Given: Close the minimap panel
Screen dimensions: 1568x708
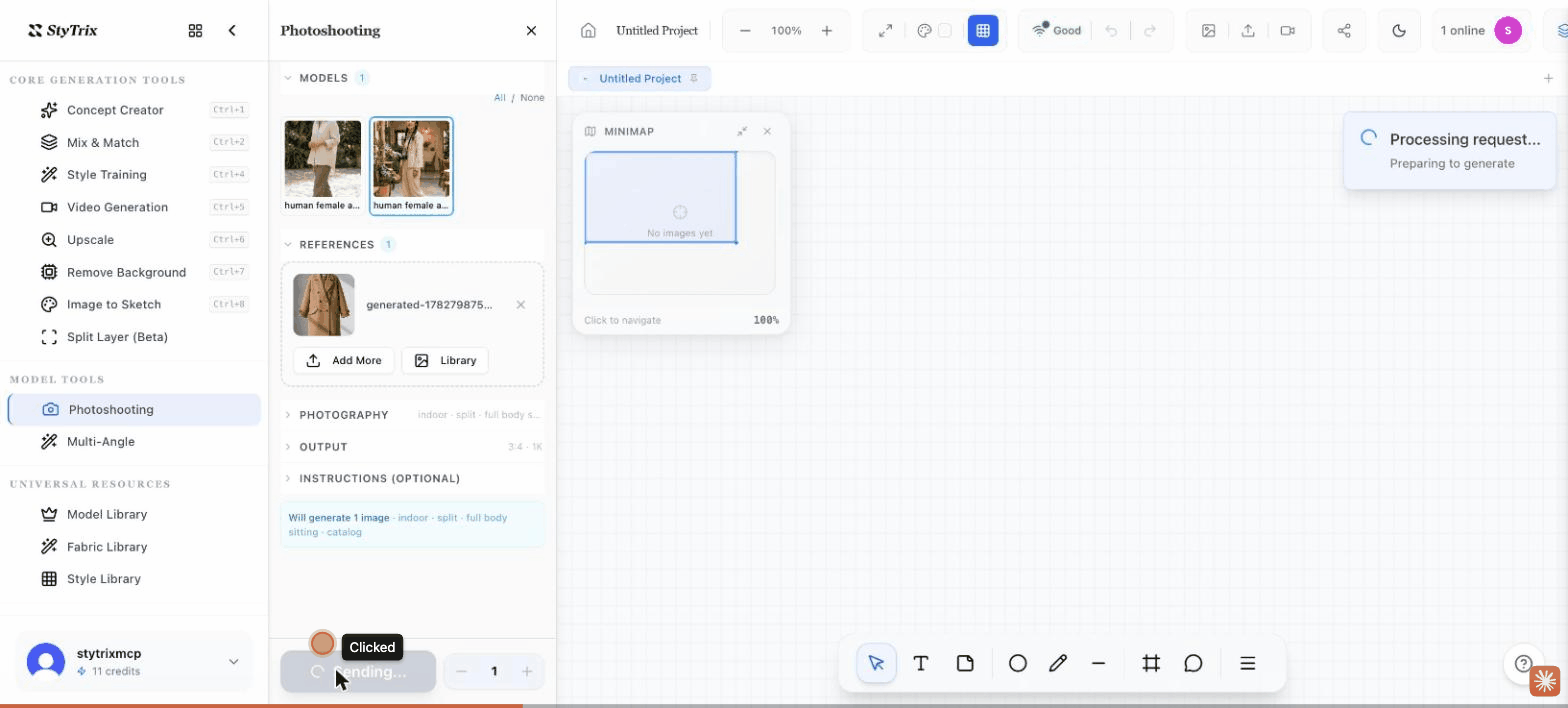Looking at the screenshot, I should 767,131.
